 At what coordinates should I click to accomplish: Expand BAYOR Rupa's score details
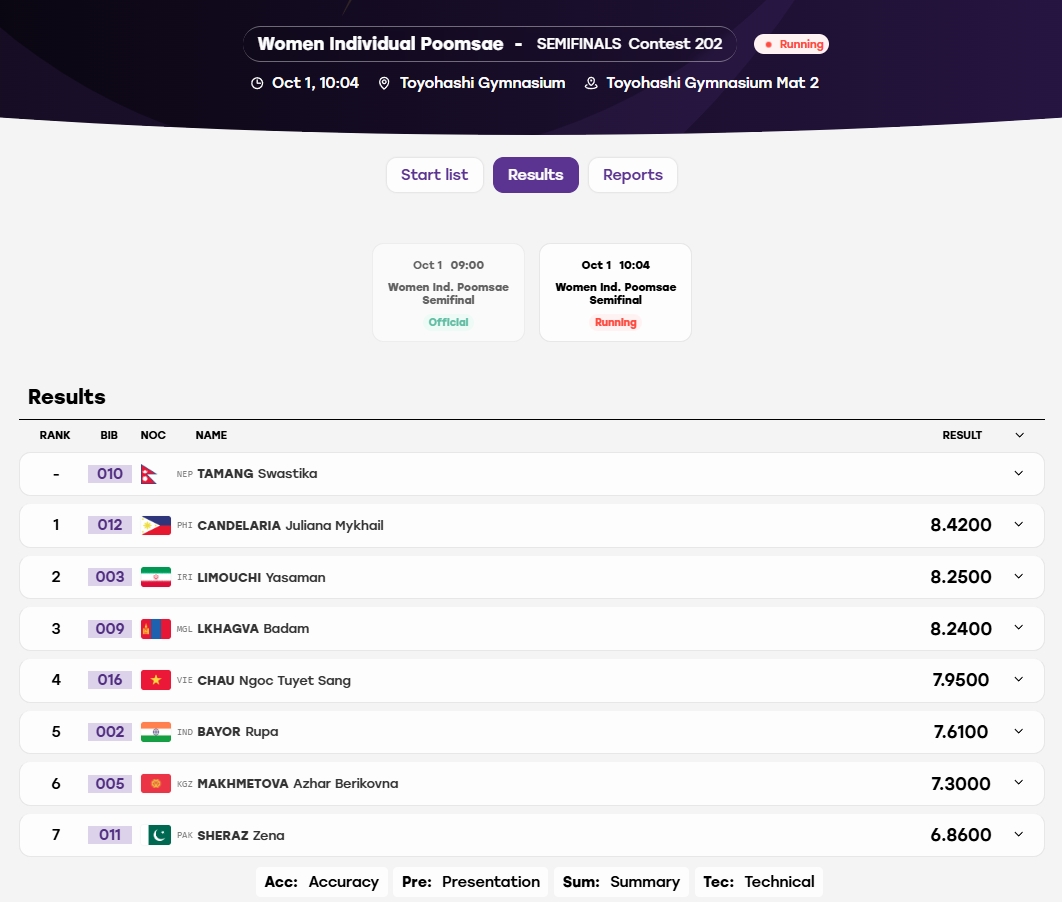click(1019, 731)
